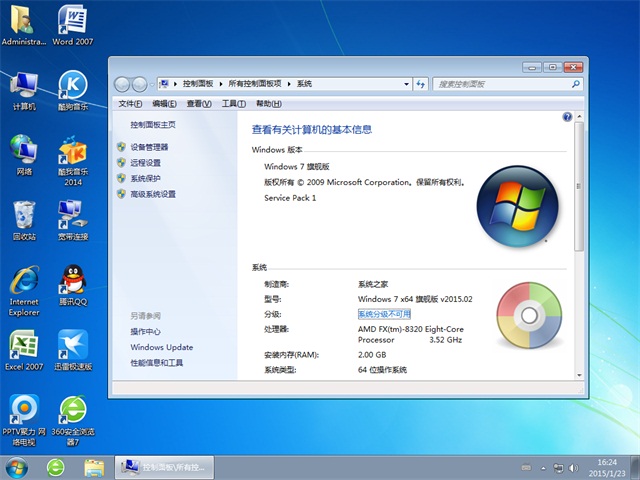Open 360 browser pinned on taskbar
The height and width of the screenshot is (480, 640).
pos(56,468)
